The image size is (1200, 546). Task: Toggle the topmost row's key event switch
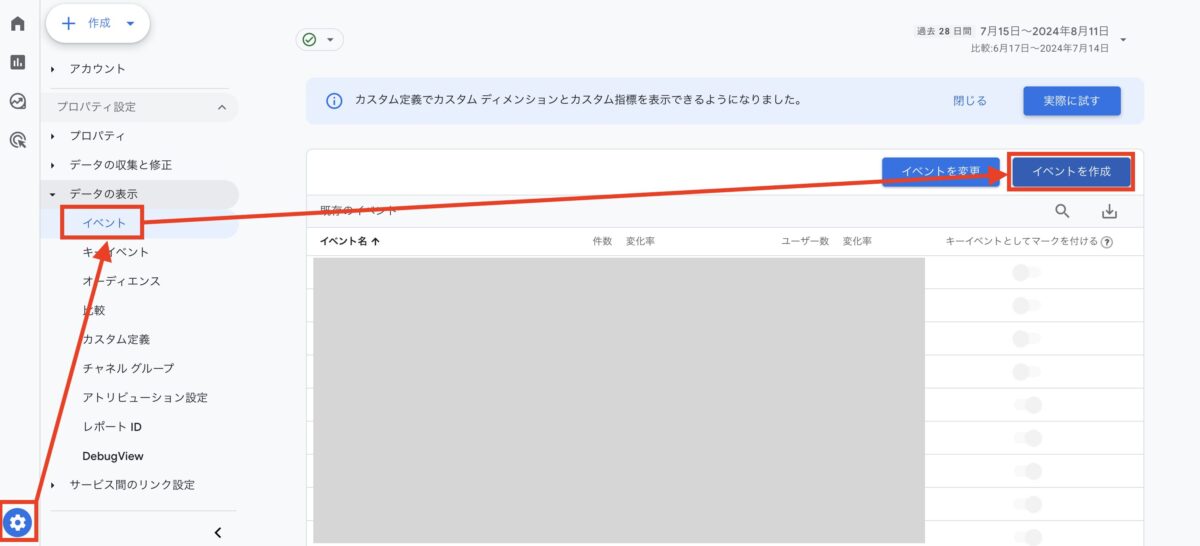coord(1027,273)
